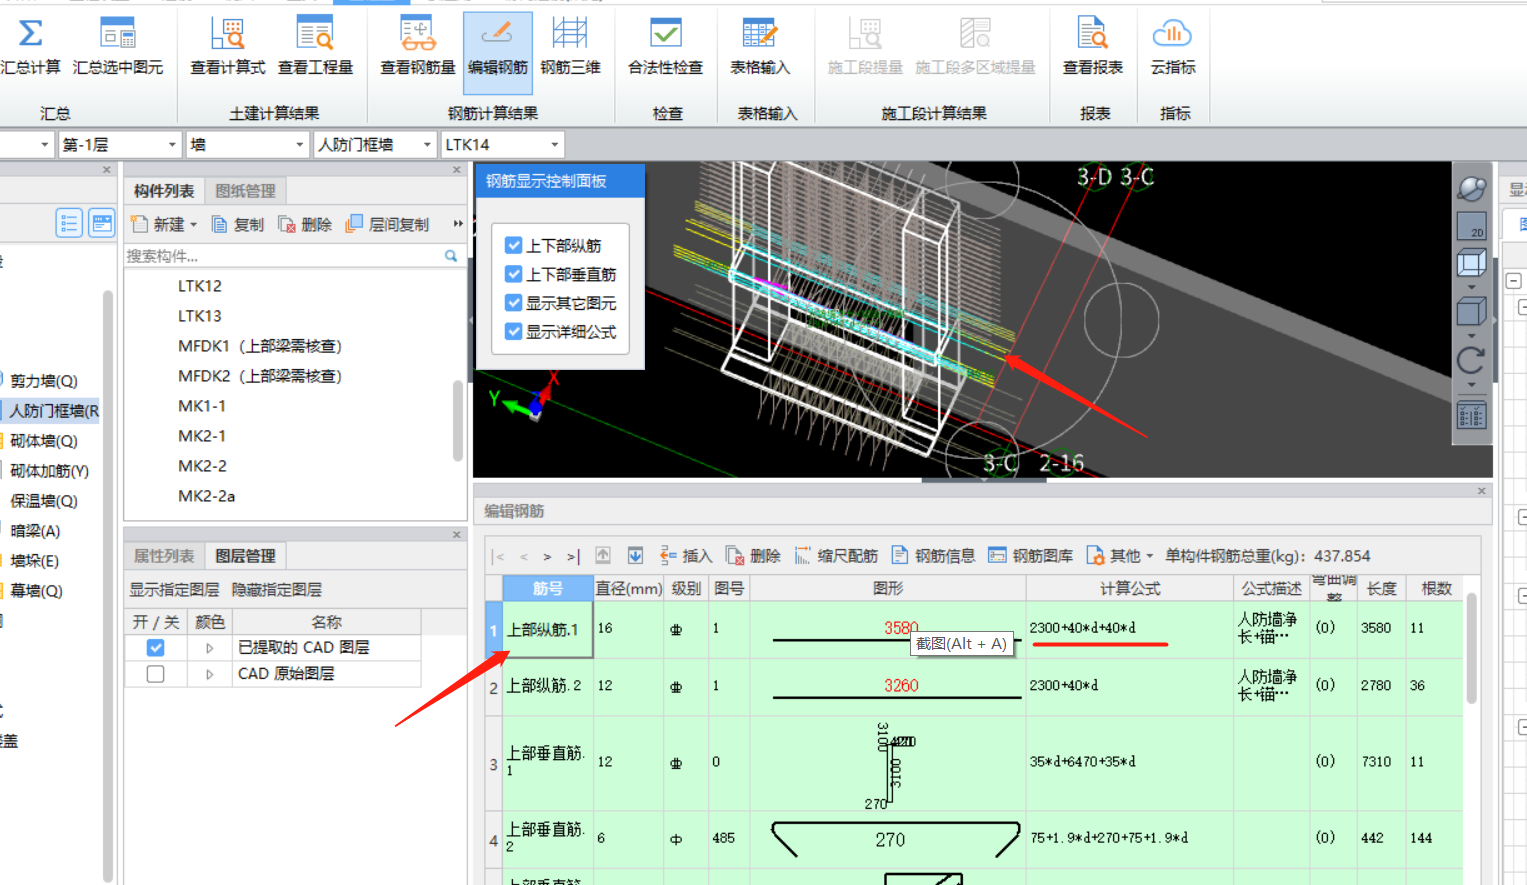This screenshot has width=1527, height=885.
Task: Toggle 显示详细公式 checkbox
Action: pyautogui.click(x=514, y=331)
